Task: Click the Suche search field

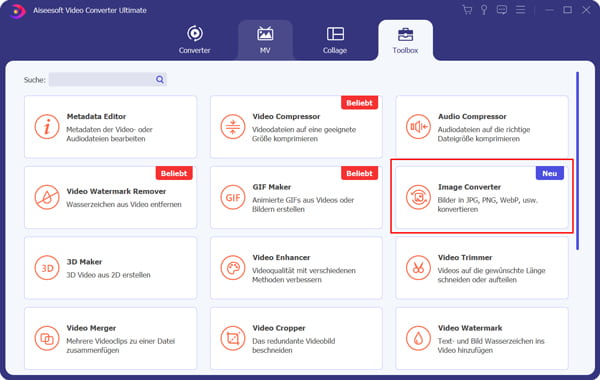Action: tap(101, 80)
